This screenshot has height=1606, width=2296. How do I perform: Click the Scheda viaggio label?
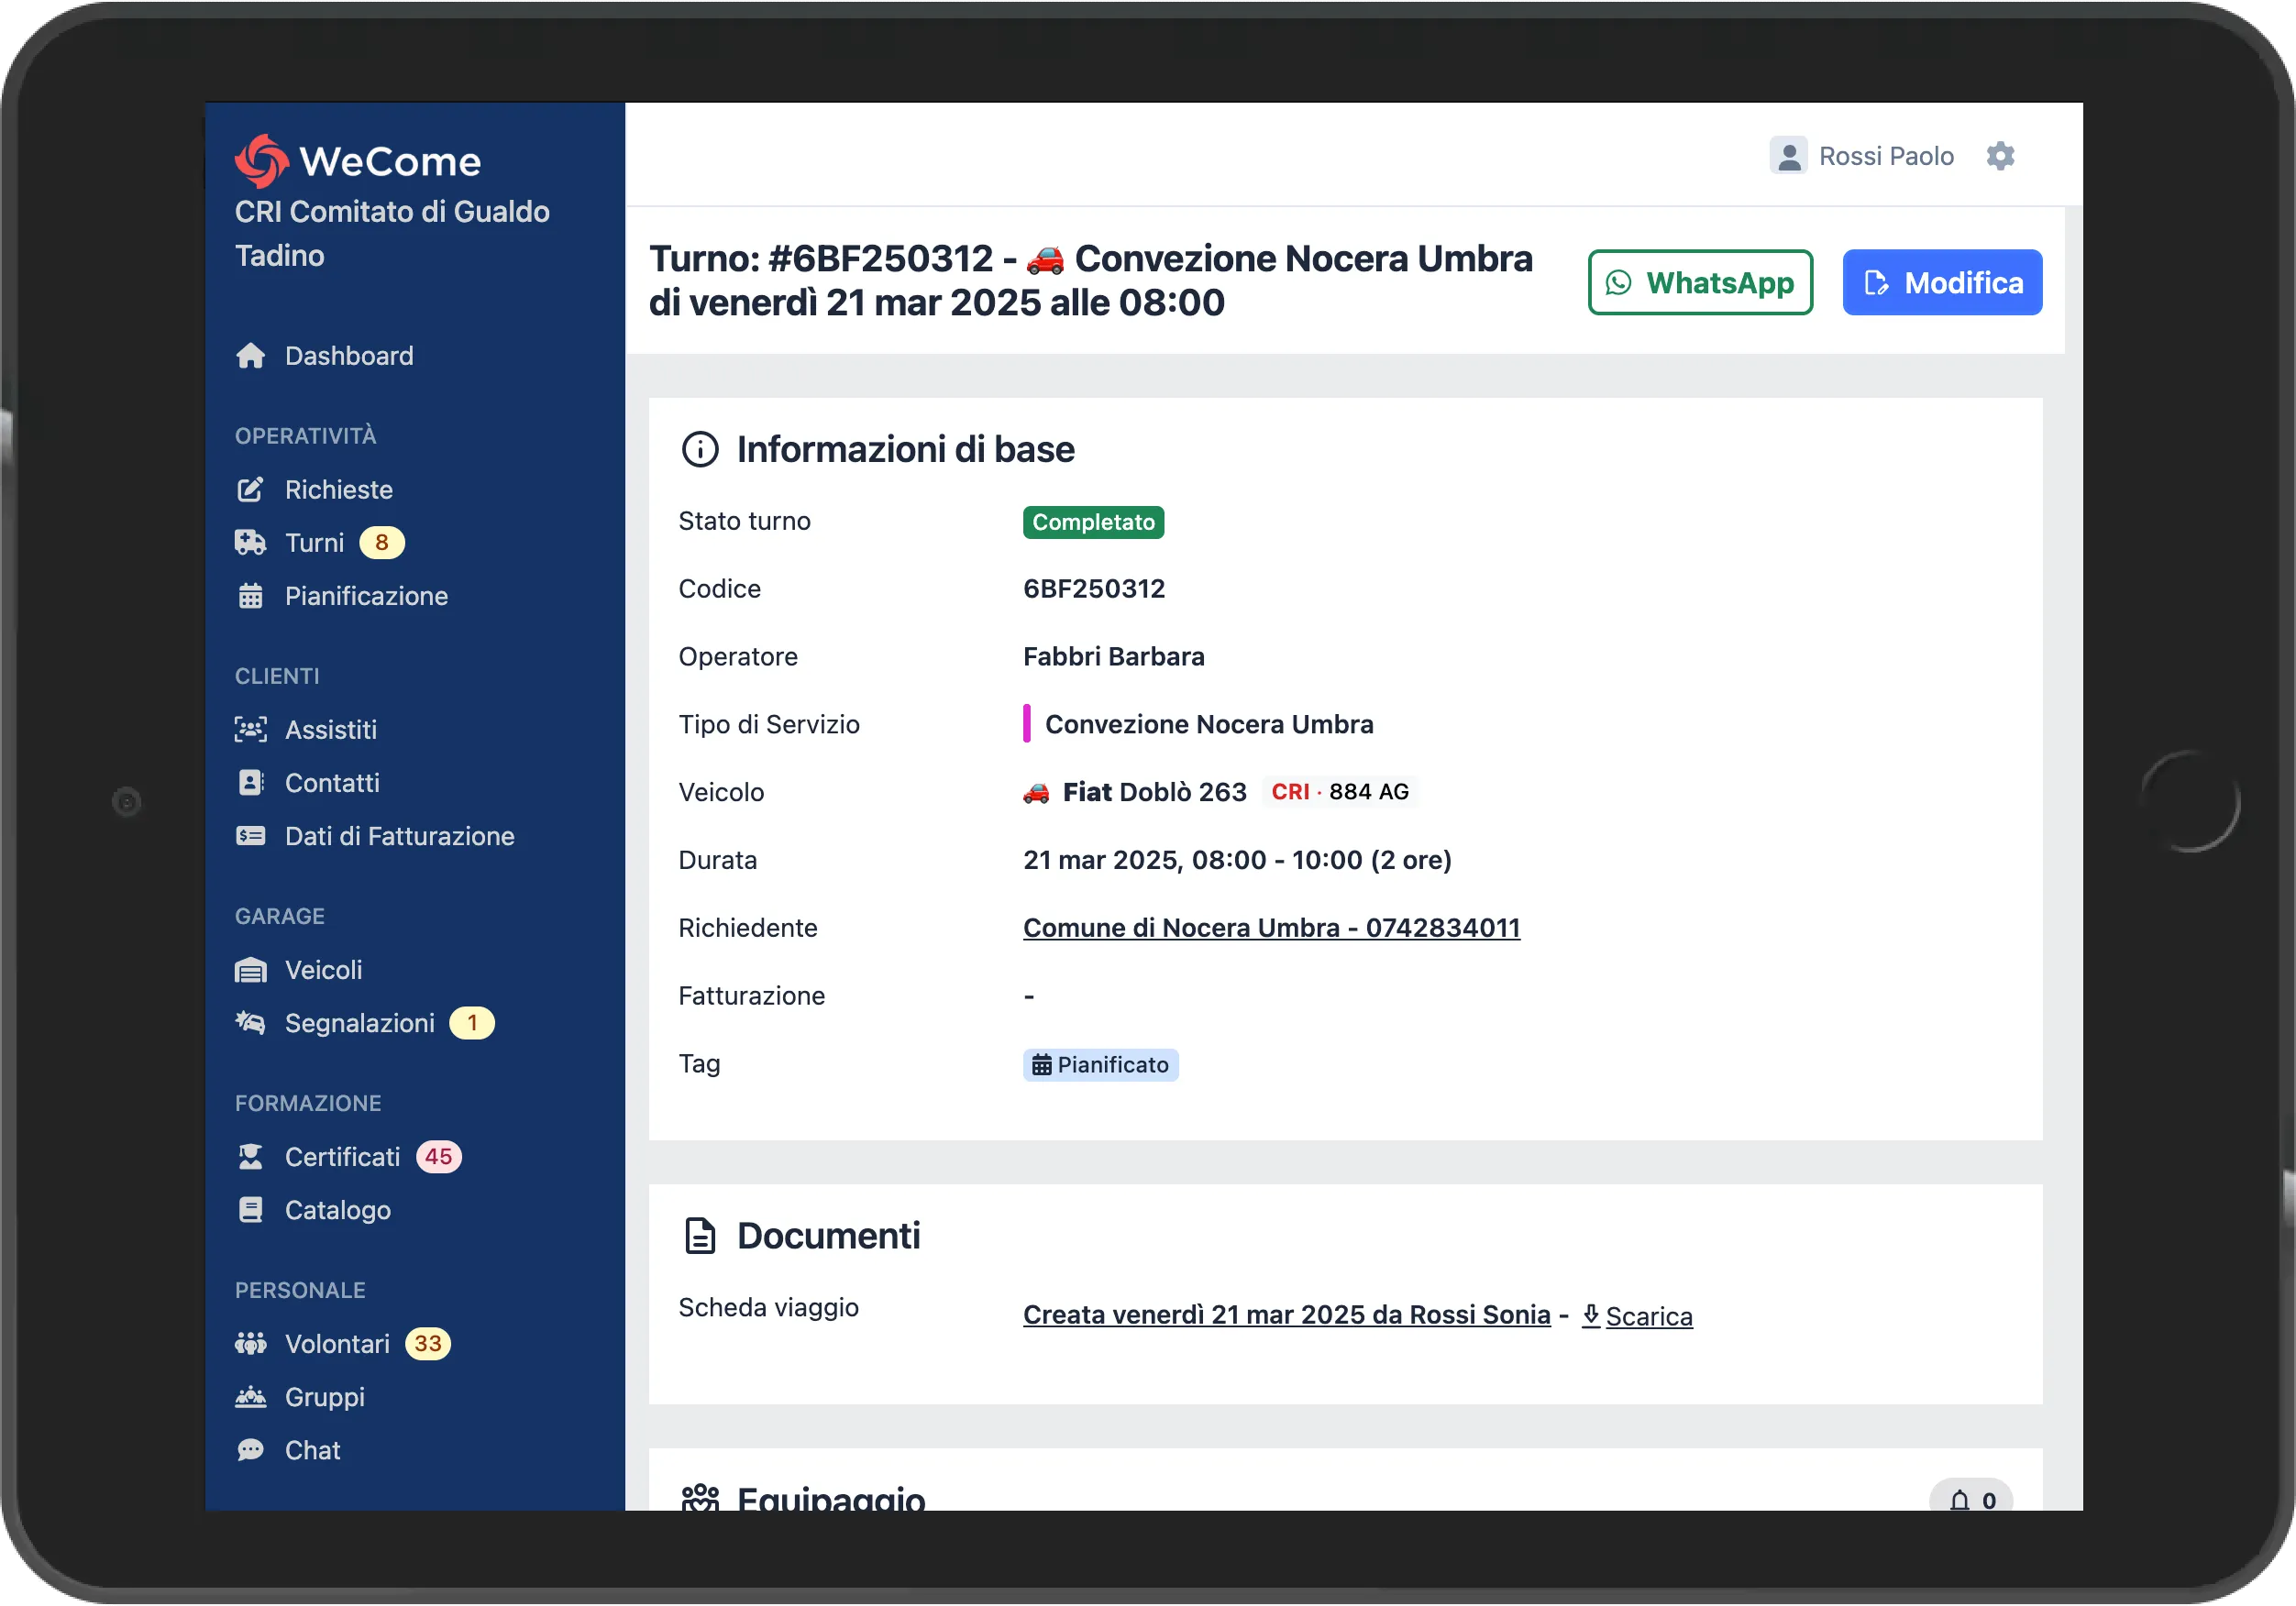click(x=768, y=1308)
